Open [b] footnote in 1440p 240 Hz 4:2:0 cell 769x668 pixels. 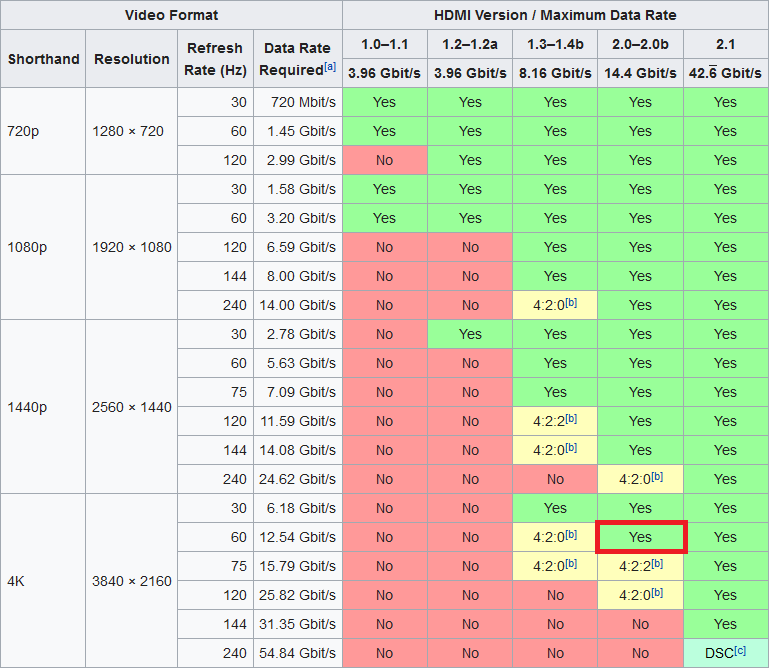pyautogui.click(x=657, y=476)
